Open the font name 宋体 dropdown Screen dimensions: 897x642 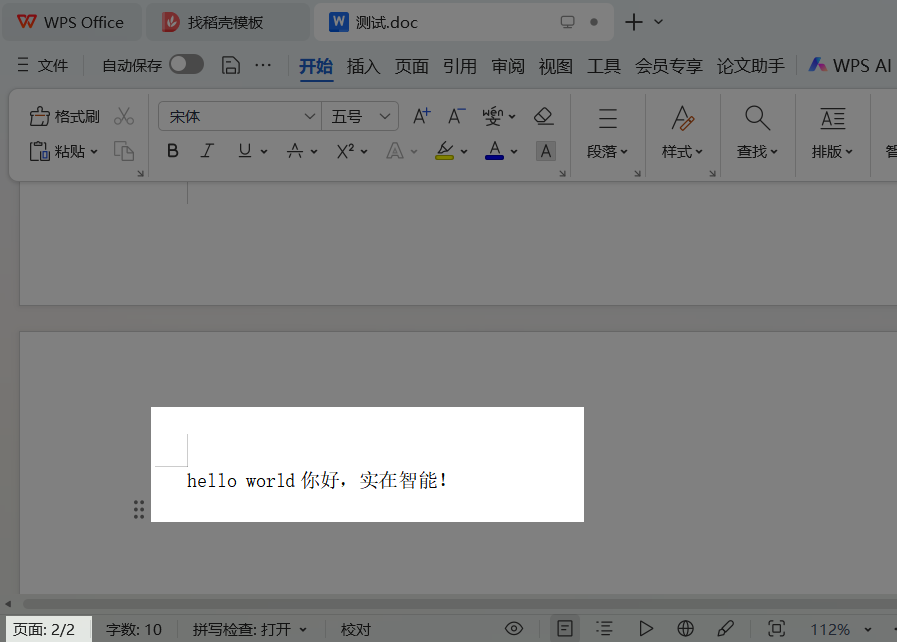pyautogui.click(x=309, y=117)
